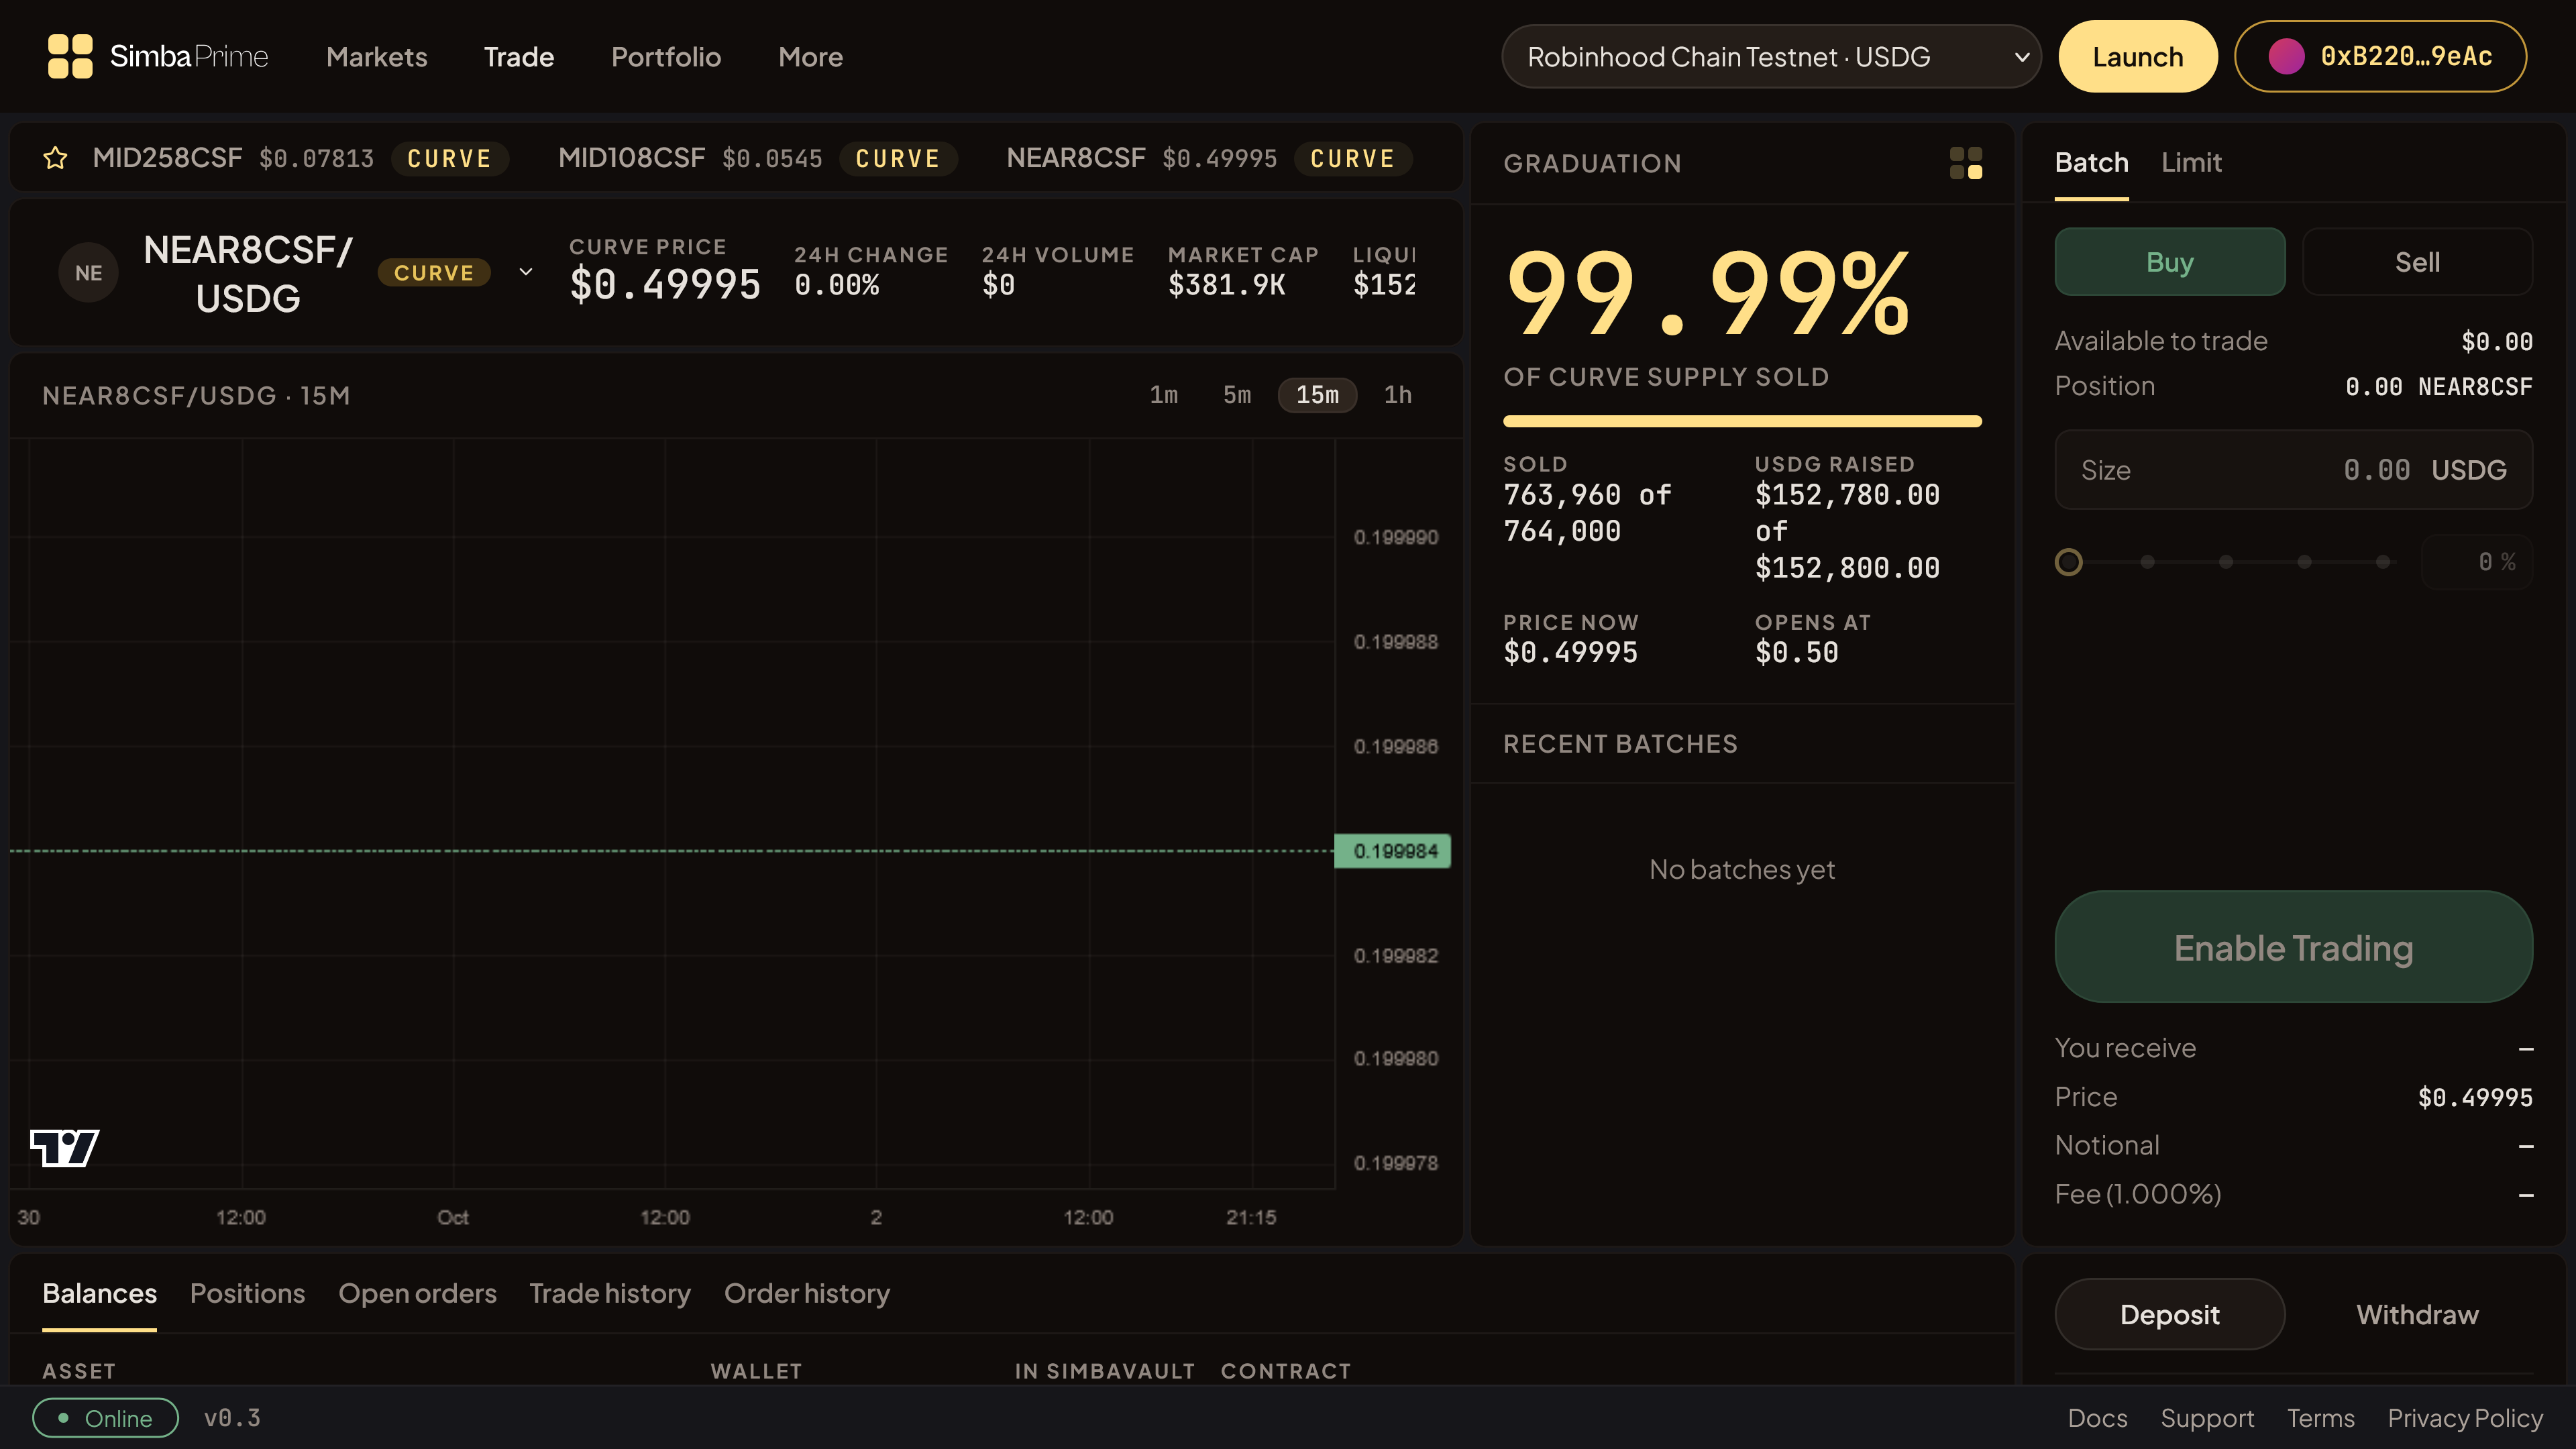Viewport: 2576px width, 1449px height.
Task: Show the Open orders tab
Action: [x=417, y=1293]
